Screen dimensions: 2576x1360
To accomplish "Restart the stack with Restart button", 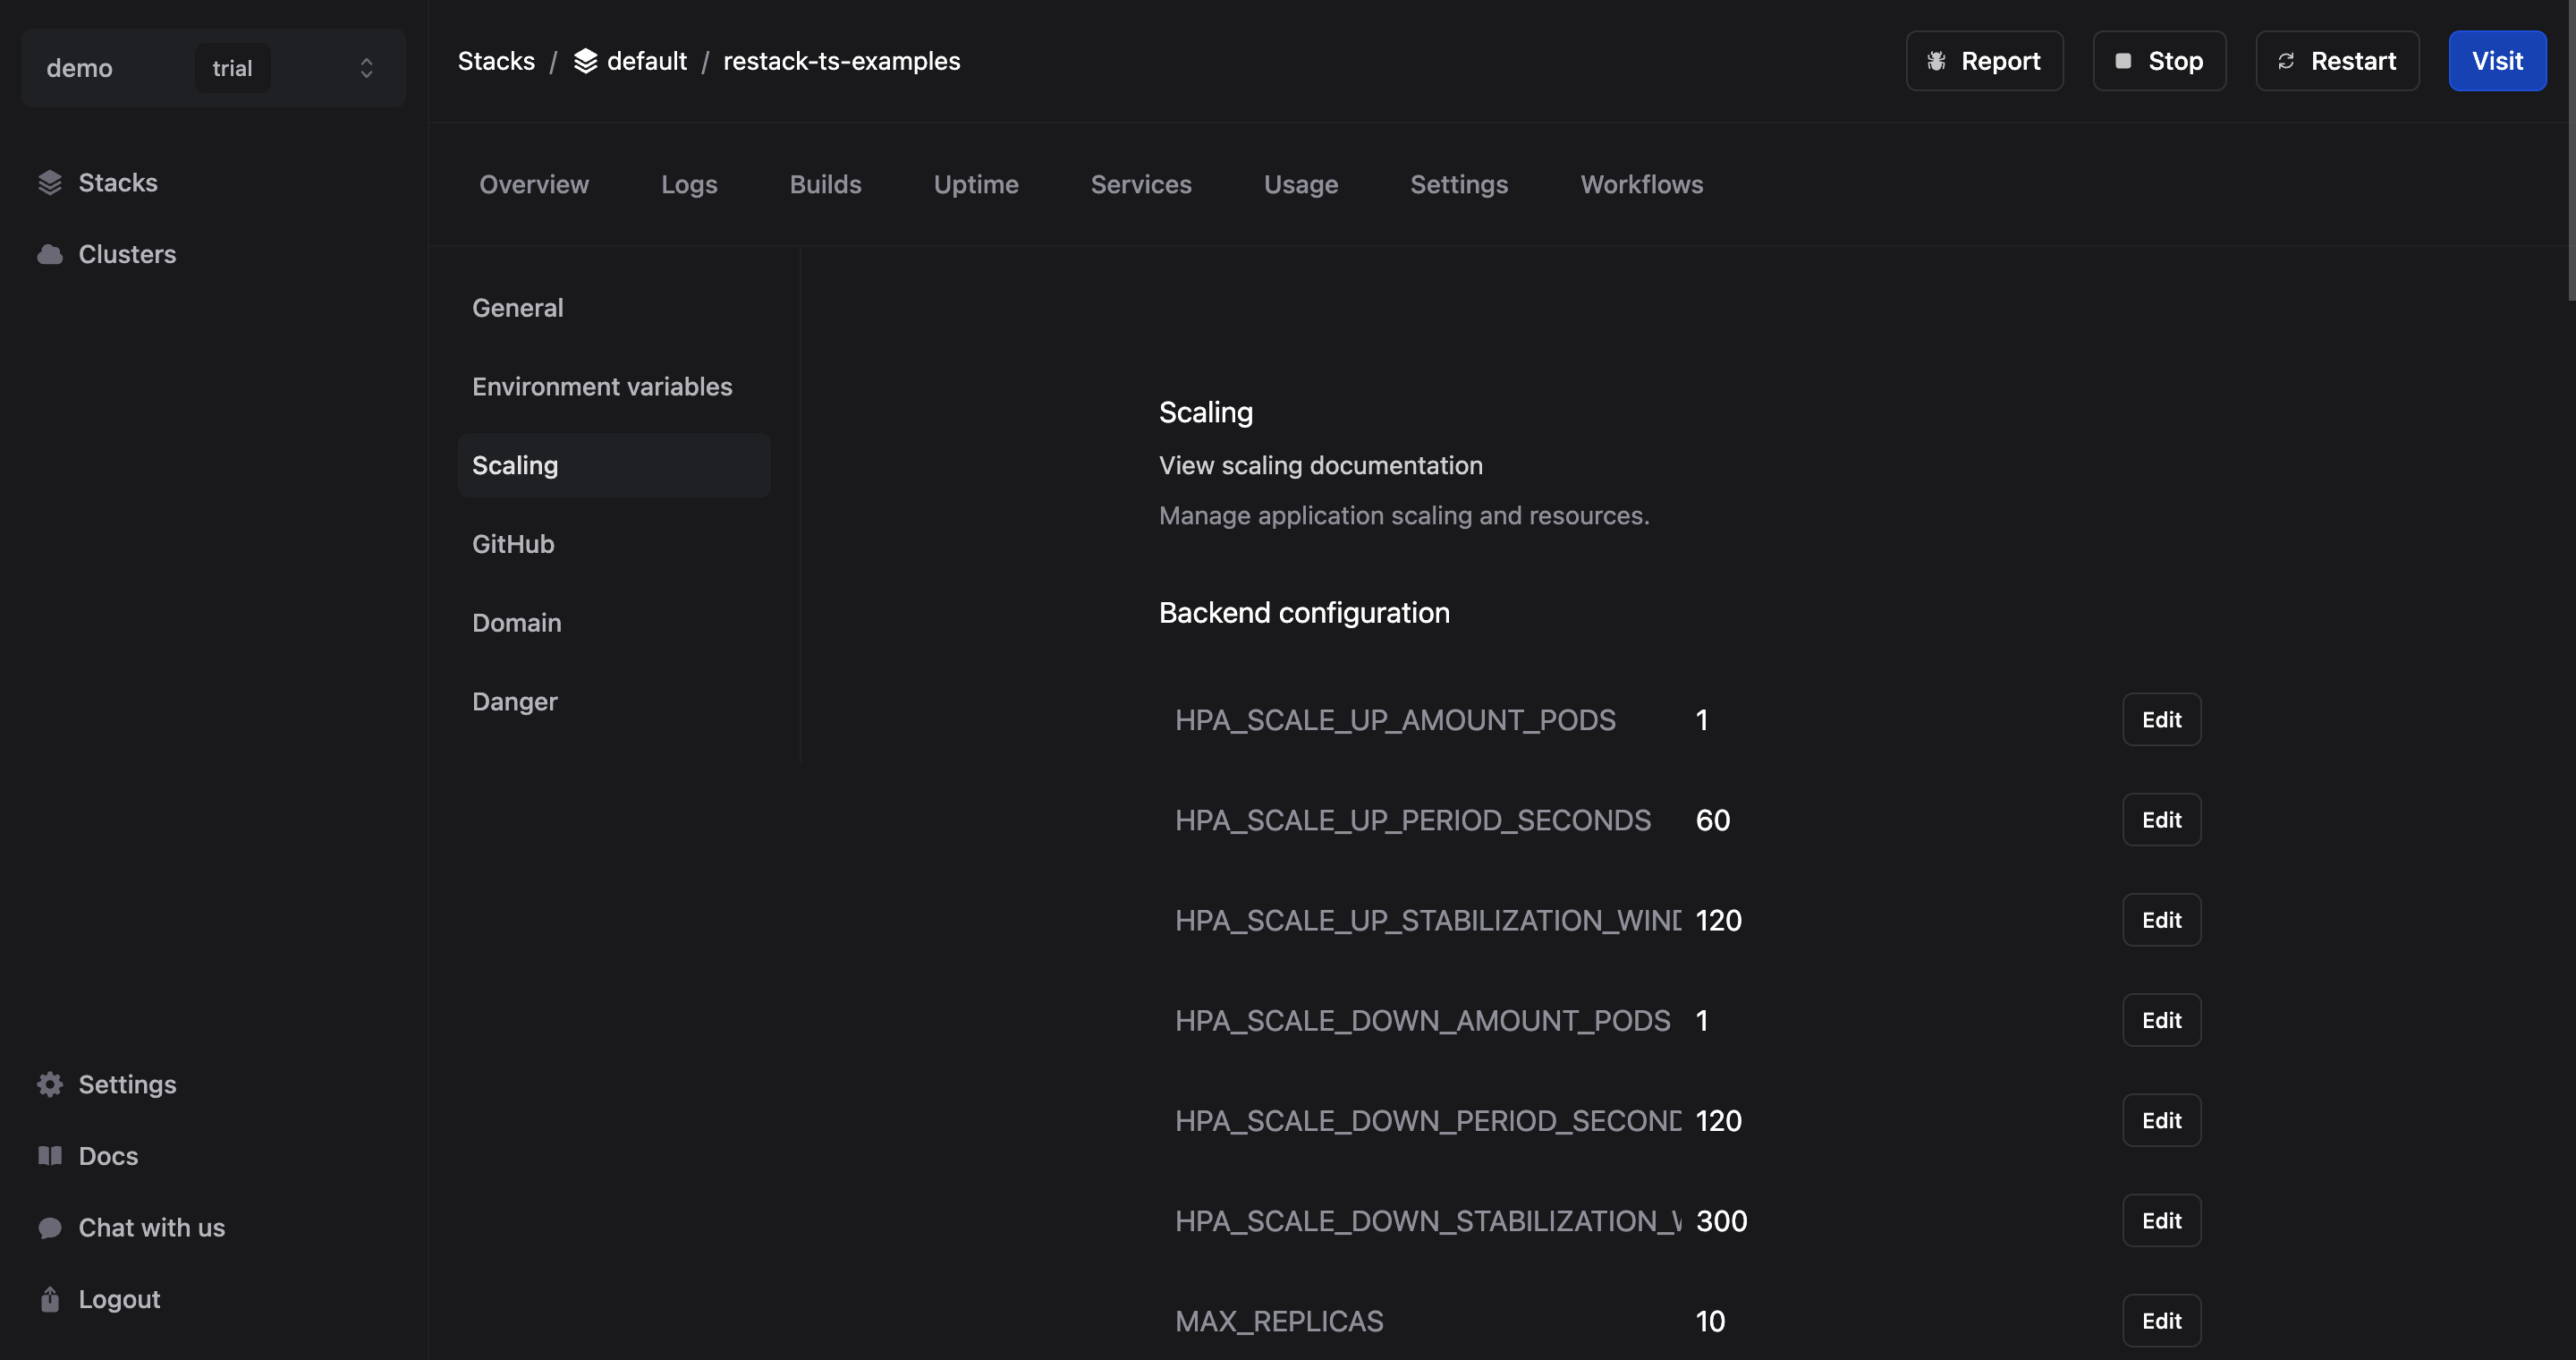I will (x=2337, y=61).
